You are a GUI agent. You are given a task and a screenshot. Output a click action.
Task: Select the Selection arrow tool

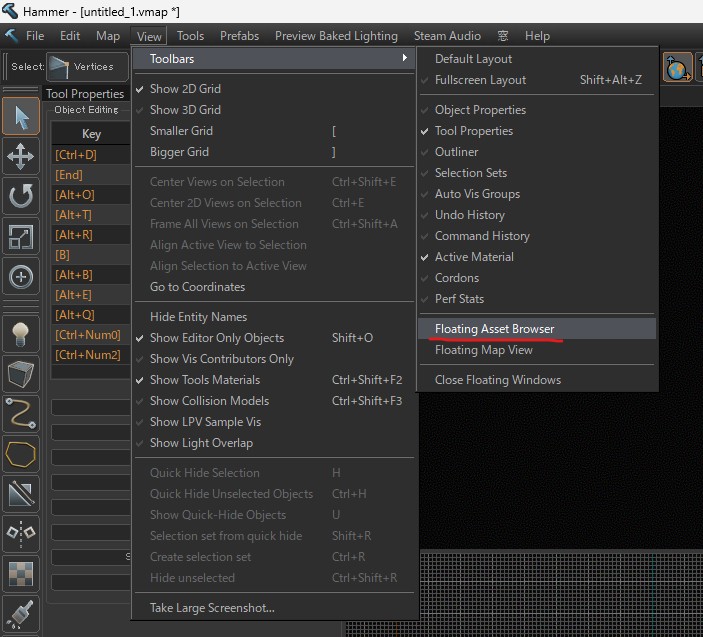[x=21, y=117]
